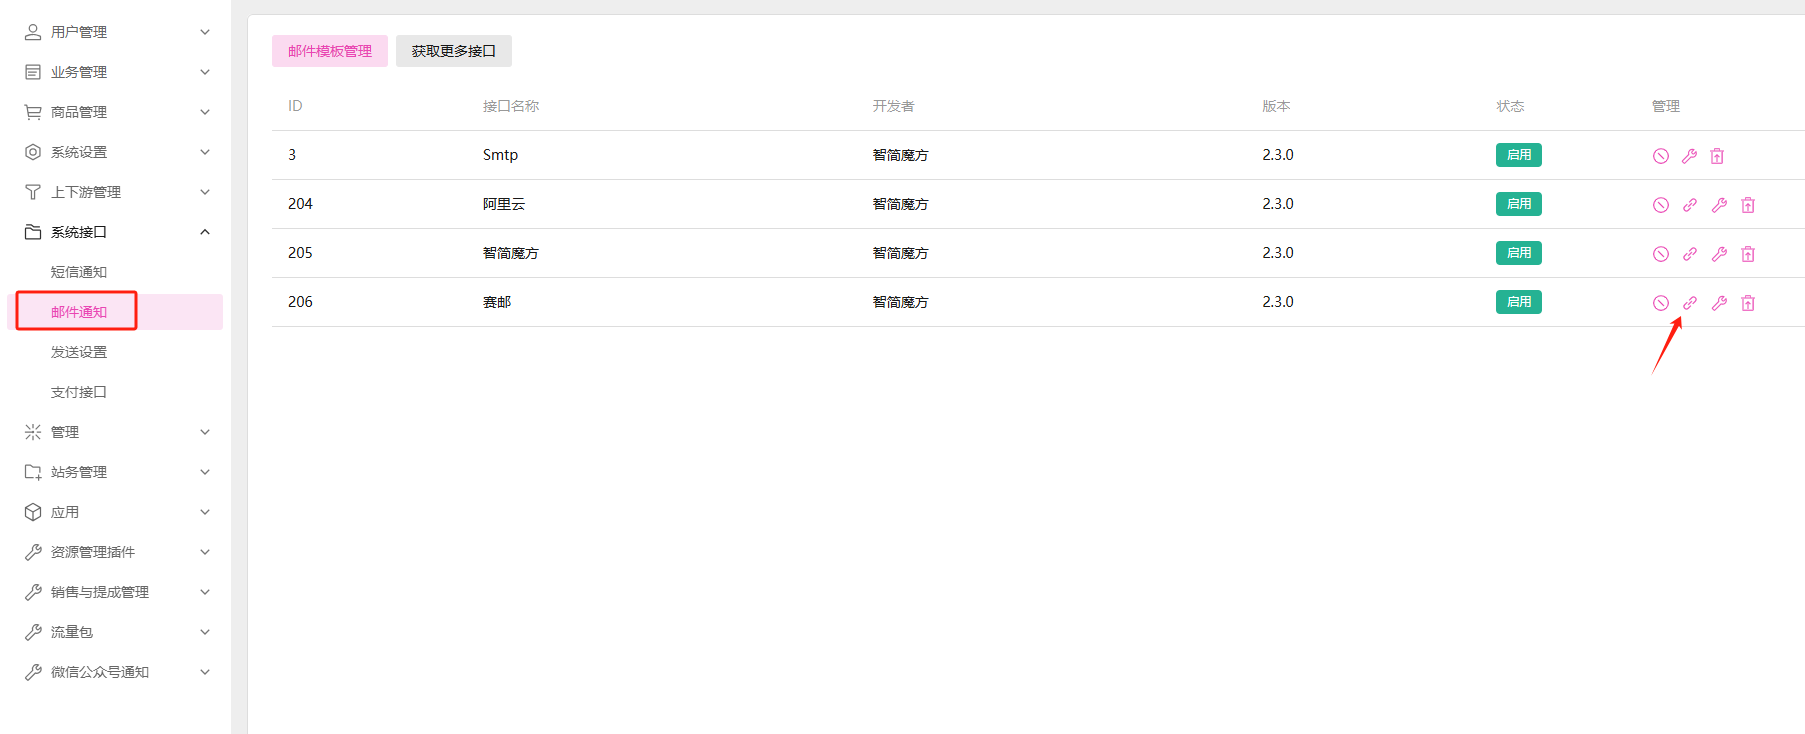Delete the 赛邮 interface via trash icon
Screen dimensions: 1805x734
[1748, 303]
